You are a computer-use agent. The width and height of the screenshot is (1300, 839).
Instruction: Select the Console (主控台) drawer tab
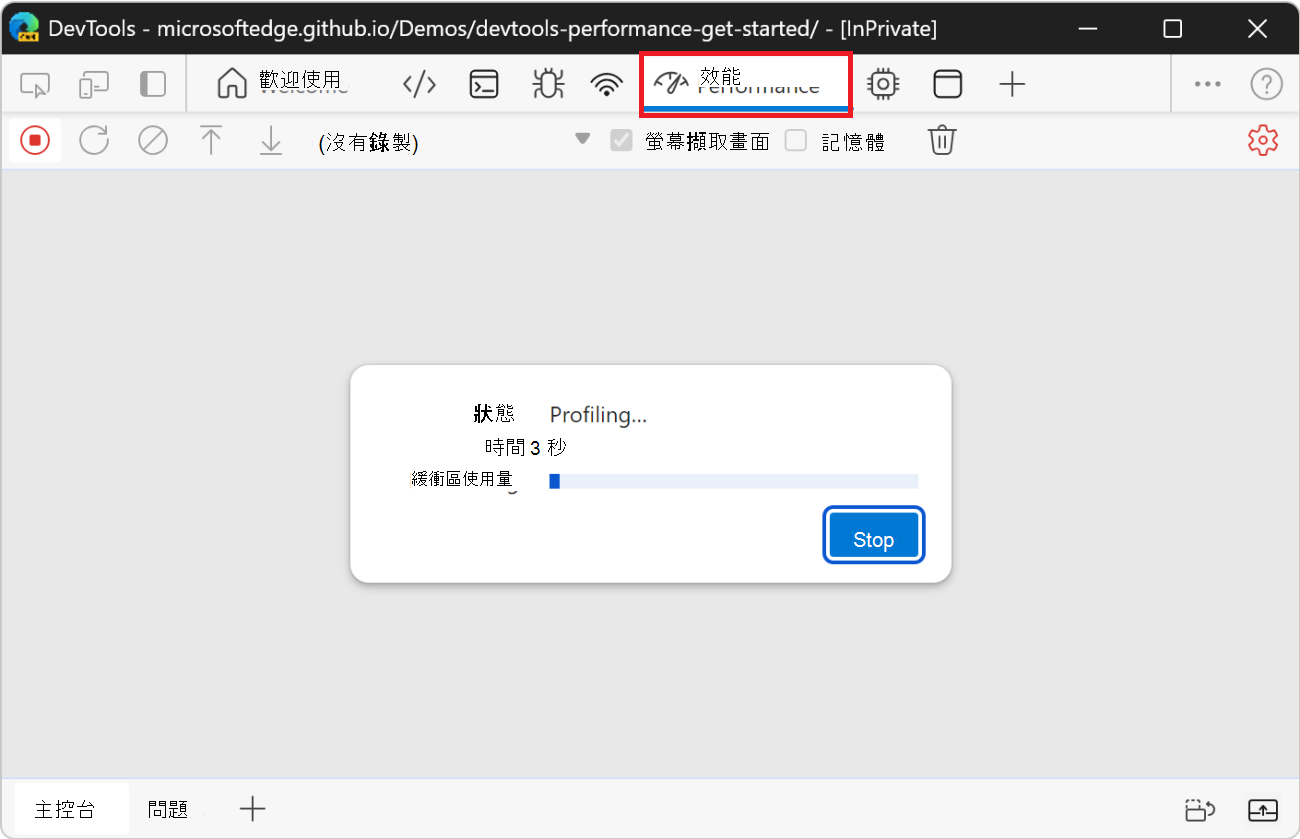[64, 809]
